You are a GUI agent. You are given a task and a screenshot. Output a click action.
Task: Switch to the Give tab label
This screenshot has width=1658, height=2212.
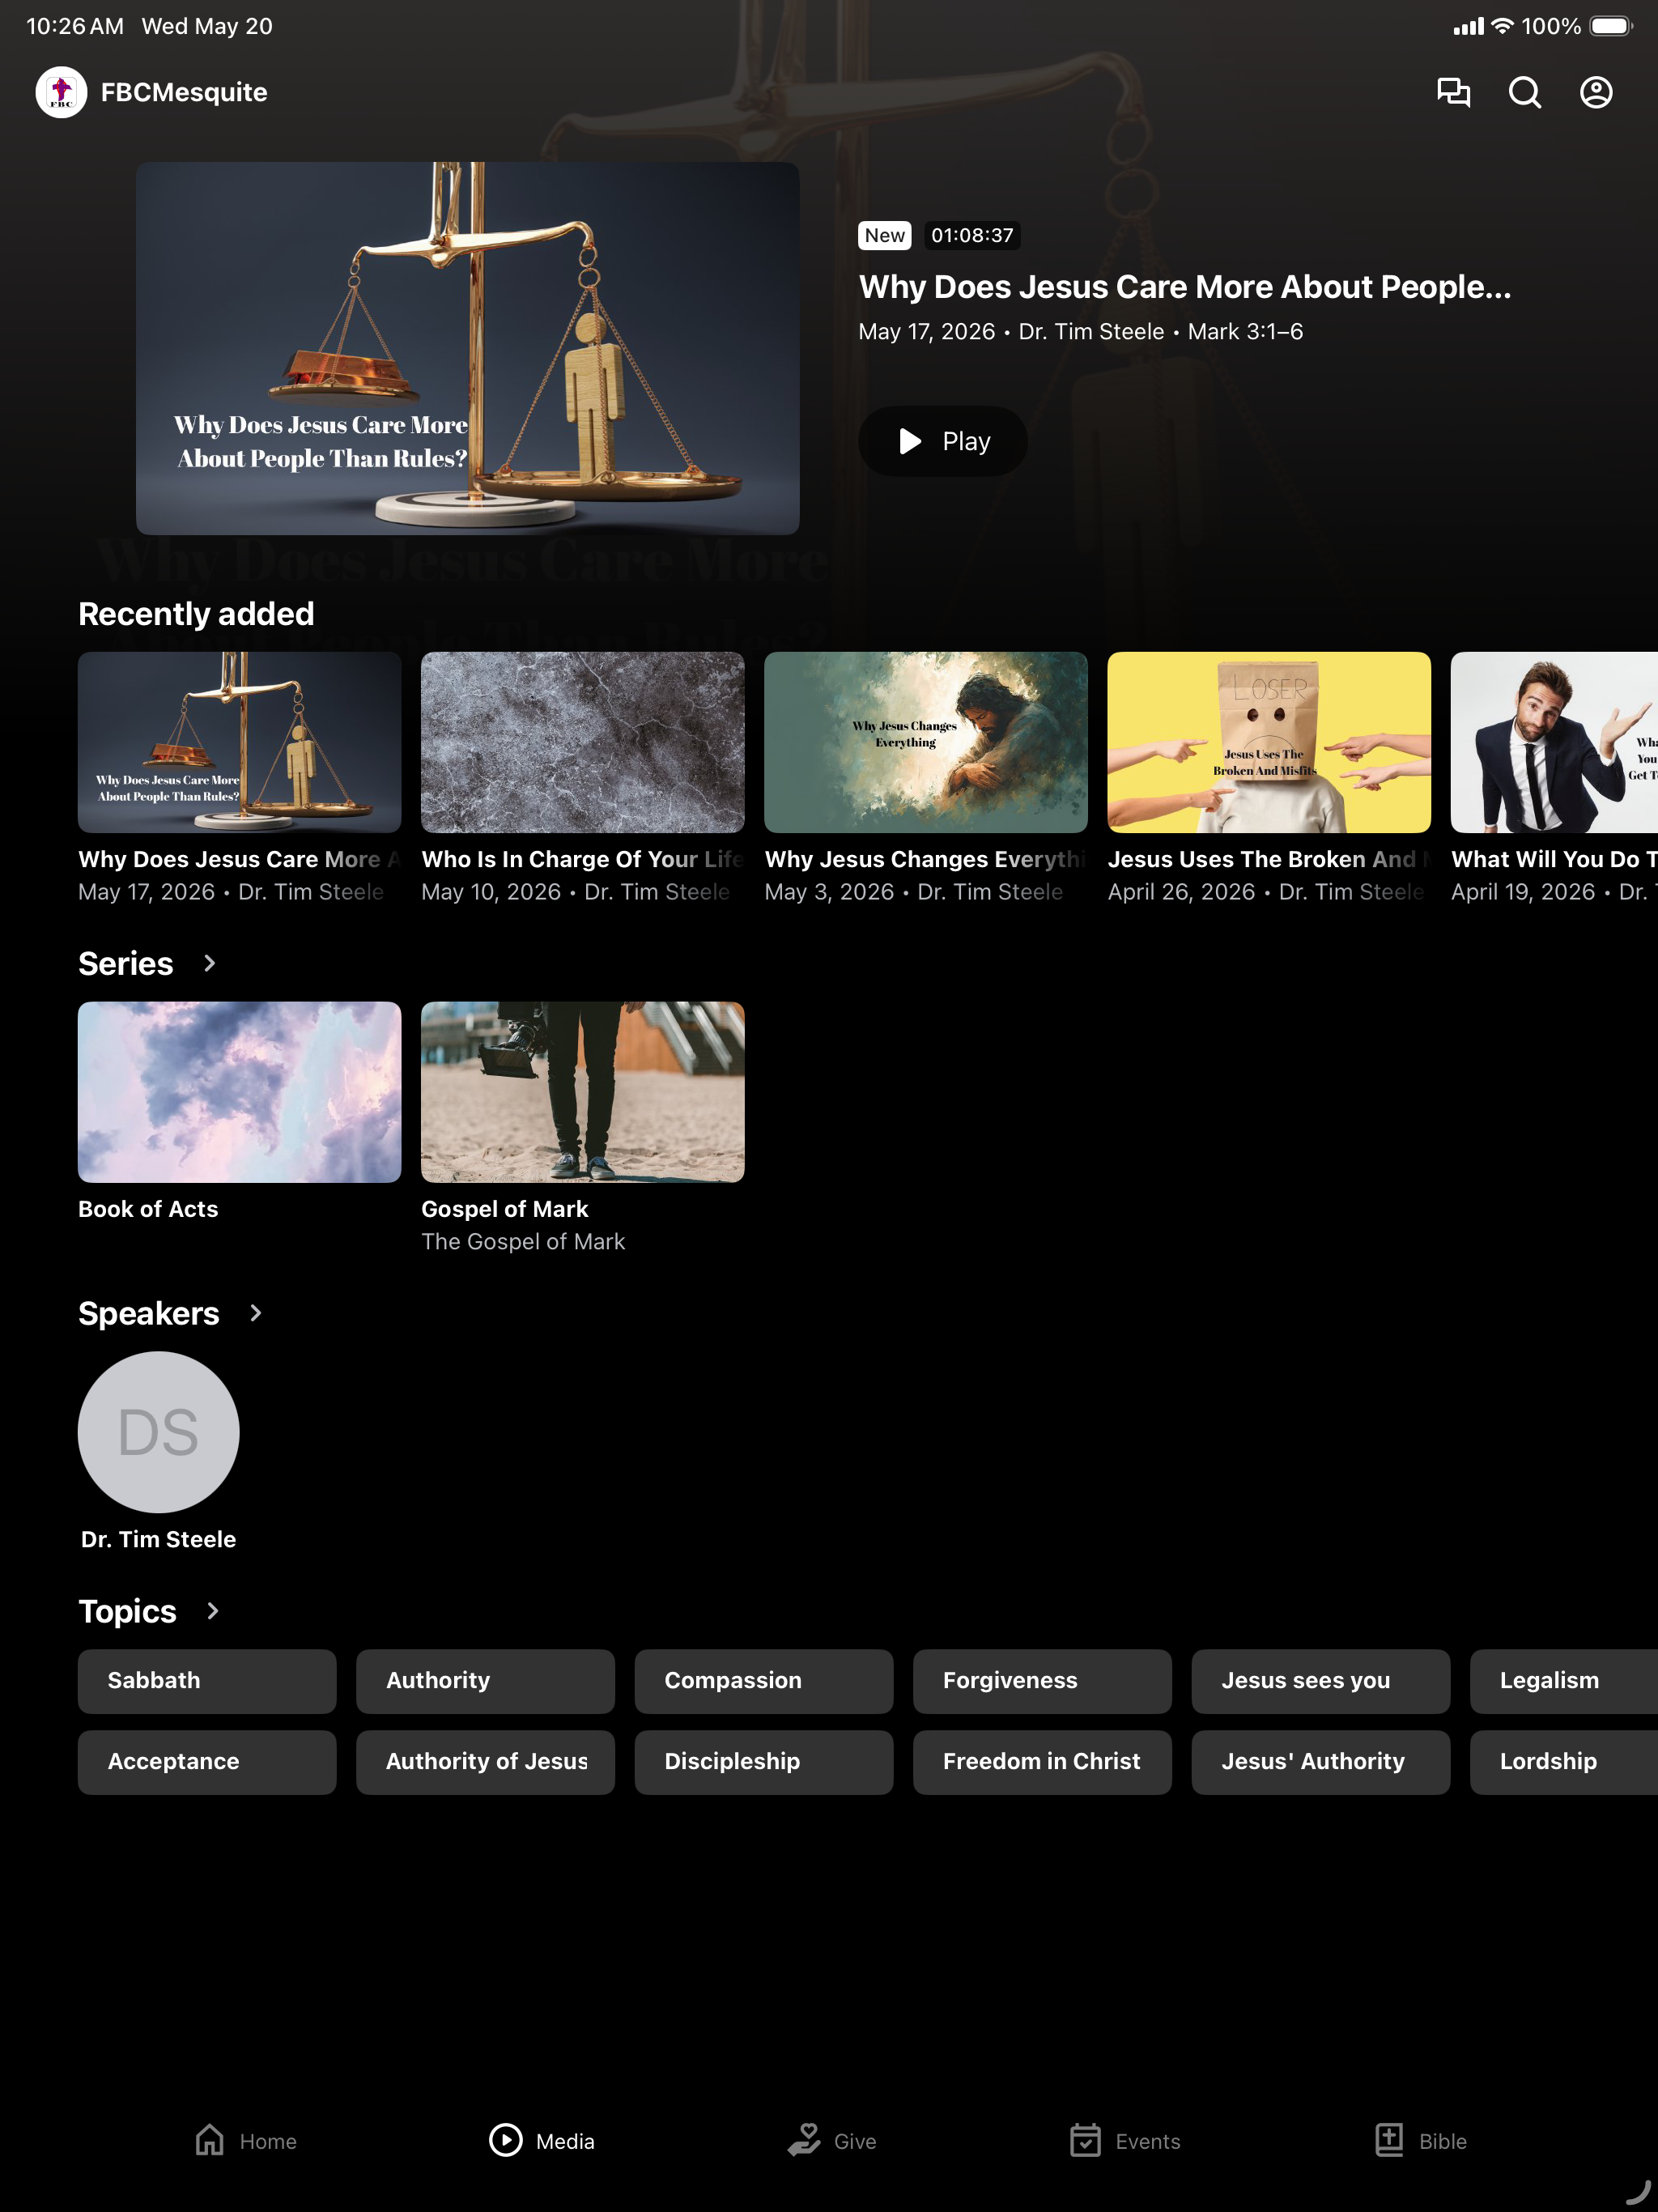point(855,2141)
